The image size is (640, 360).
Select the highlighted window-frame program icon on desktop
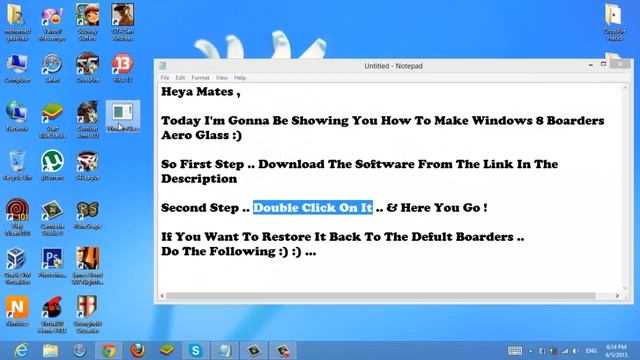122,117
